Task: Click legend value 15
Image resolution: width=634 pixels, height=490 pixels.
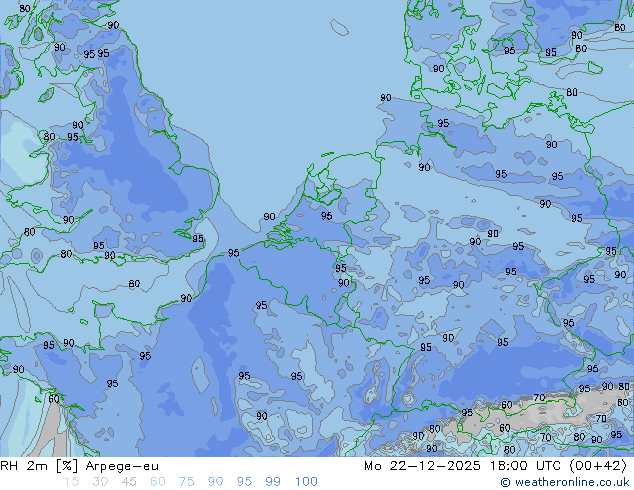Action: point(71,482)
